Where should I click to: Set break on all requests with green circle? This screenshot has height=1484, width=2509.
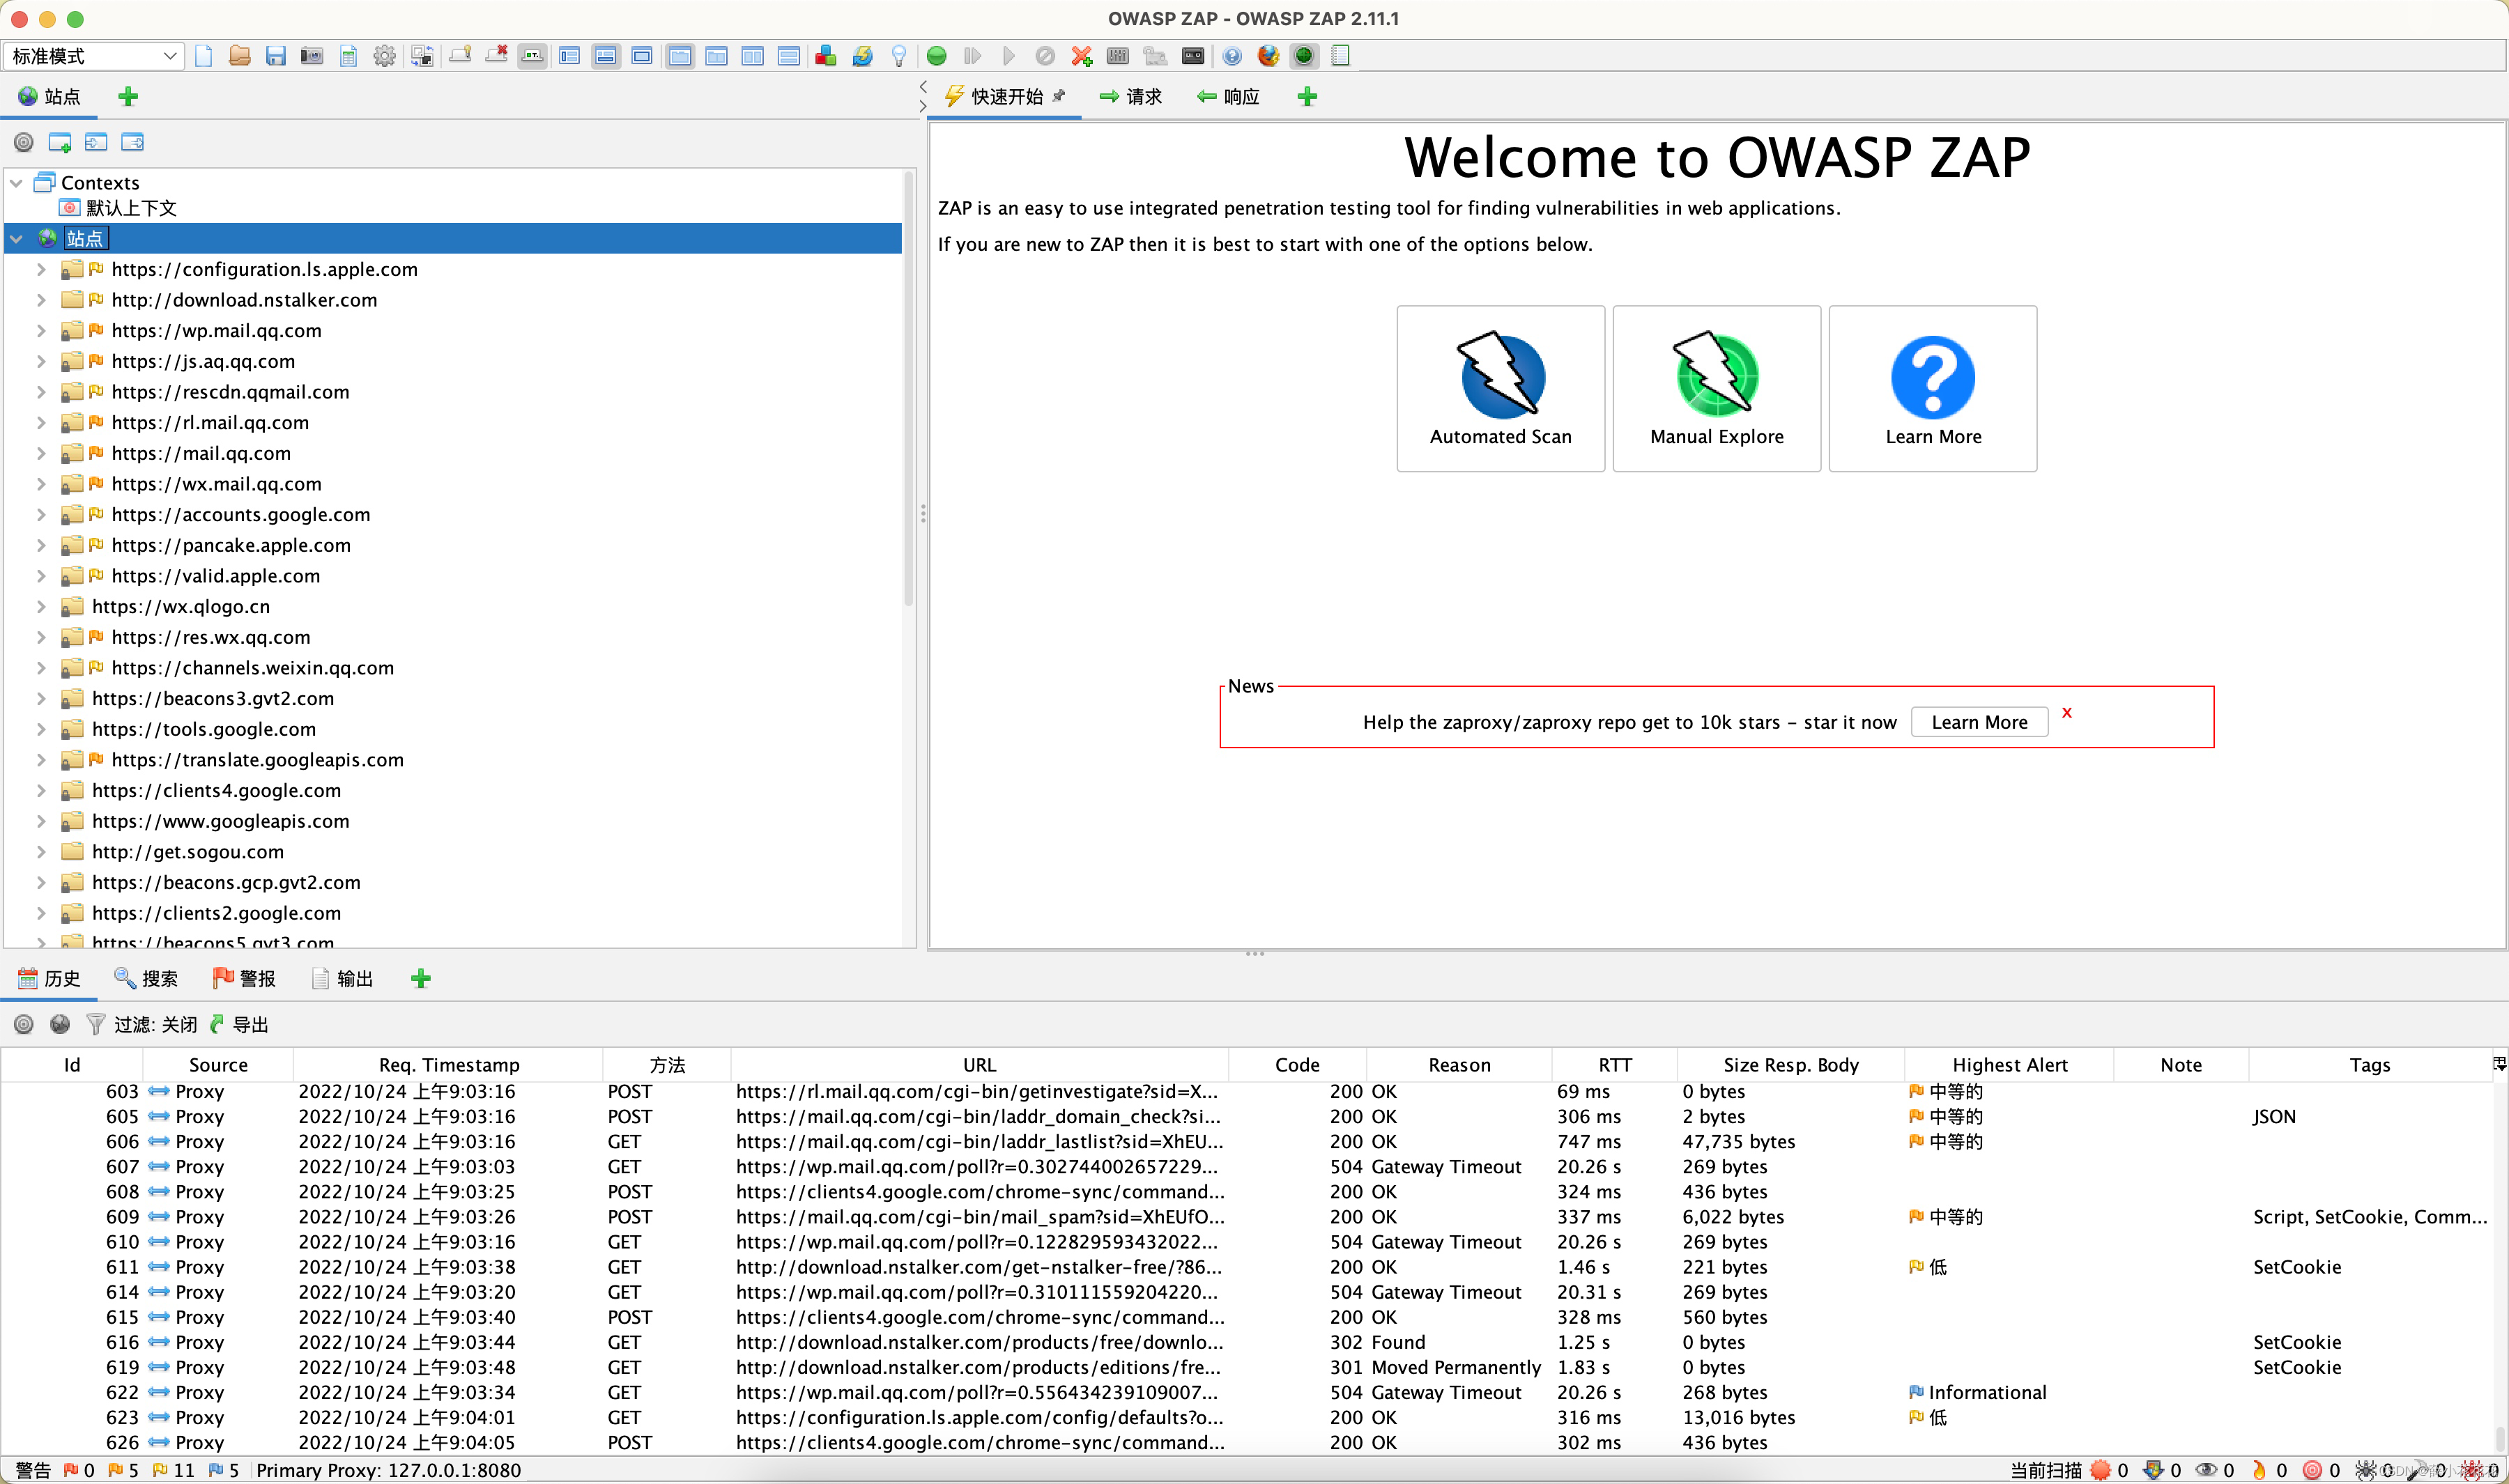(936, 56)
